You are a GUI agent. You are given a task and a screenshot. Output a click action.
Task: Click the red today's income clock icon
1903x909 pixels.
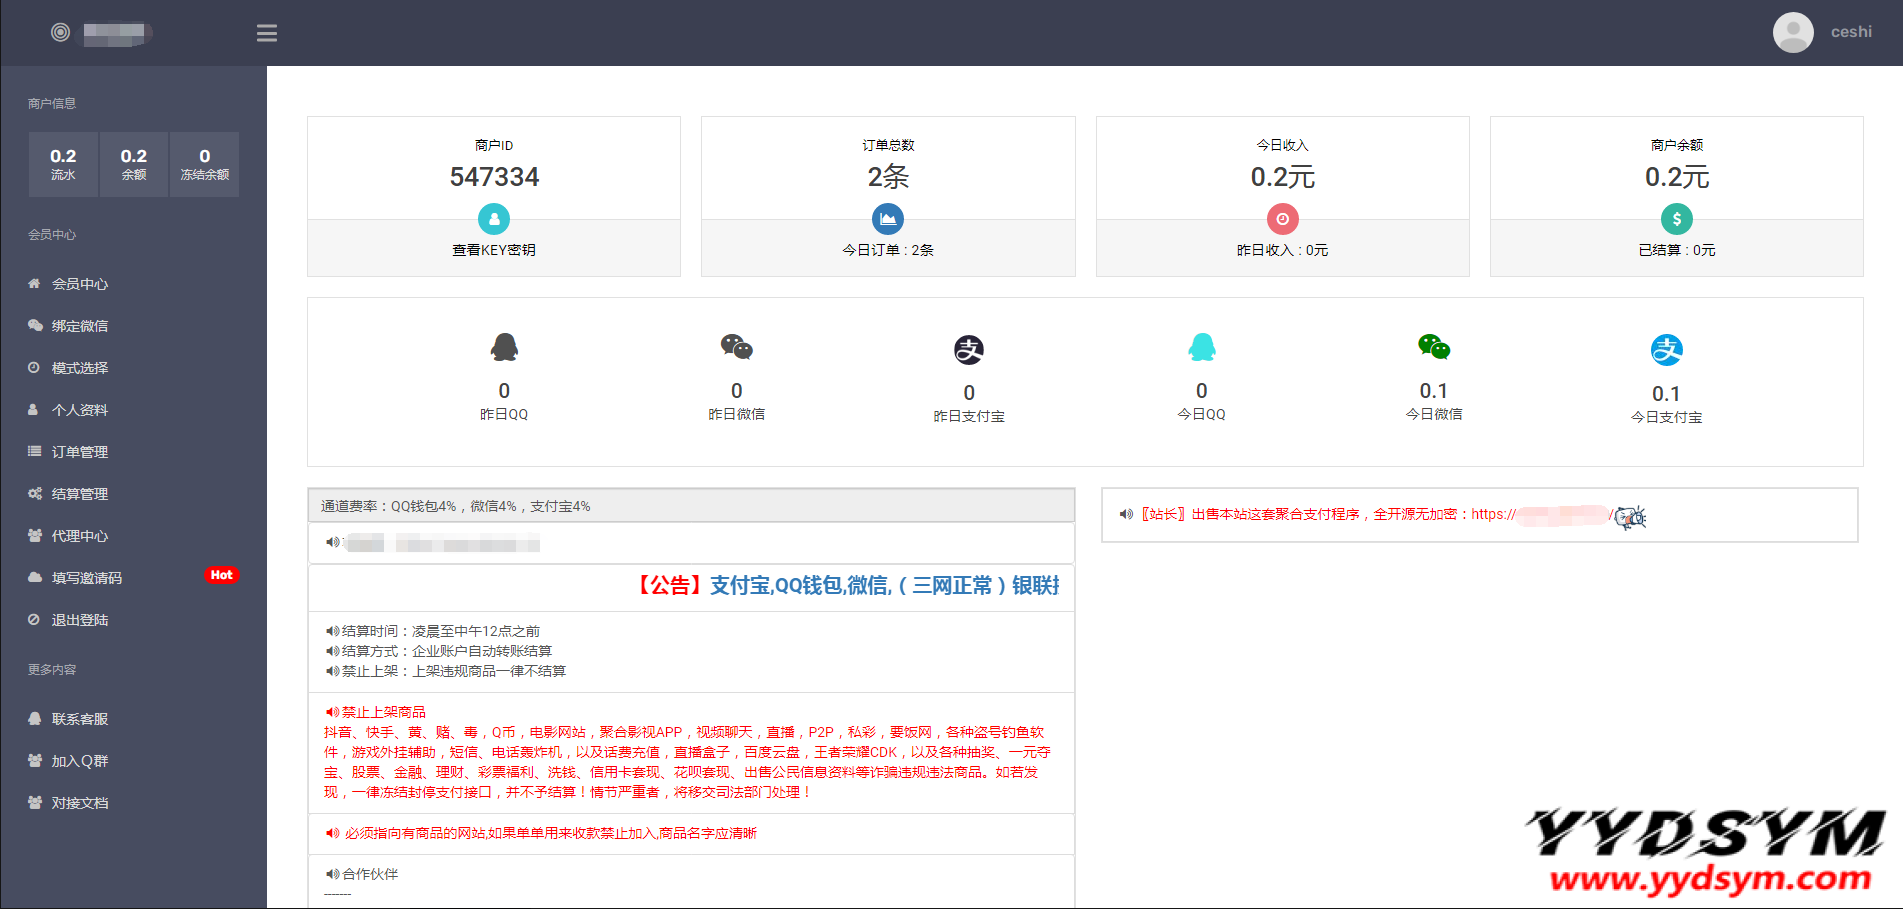point(1282,218)
